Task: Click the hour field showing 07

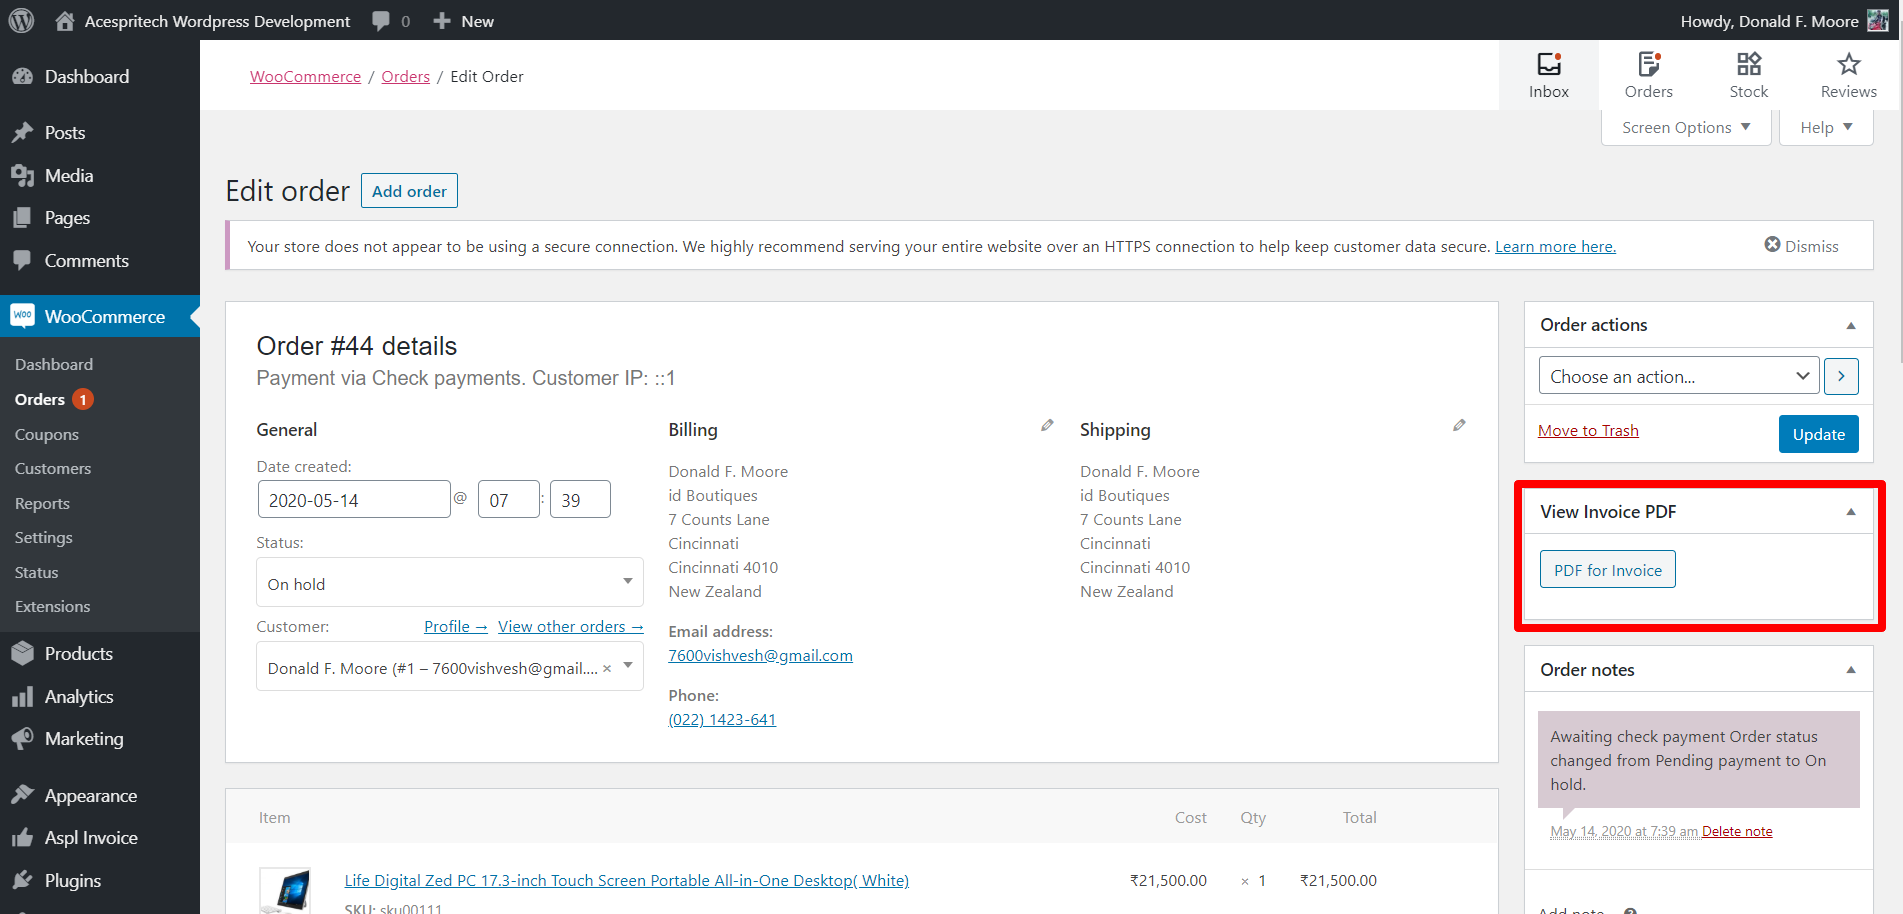Action: tap(509, 500)
